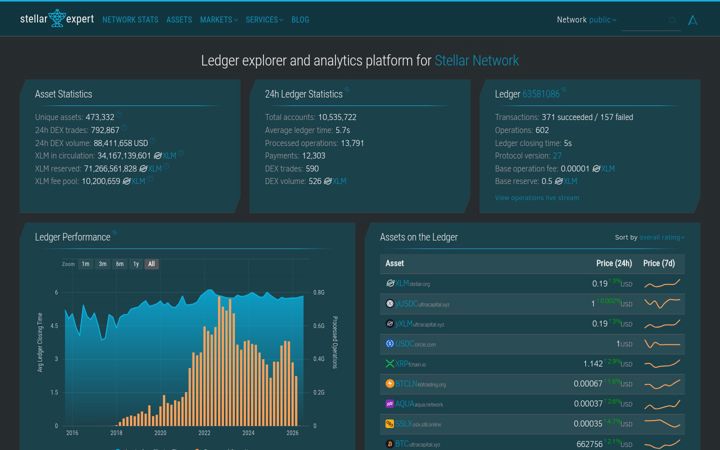Open the XRP asset link

tap(411, 364)
